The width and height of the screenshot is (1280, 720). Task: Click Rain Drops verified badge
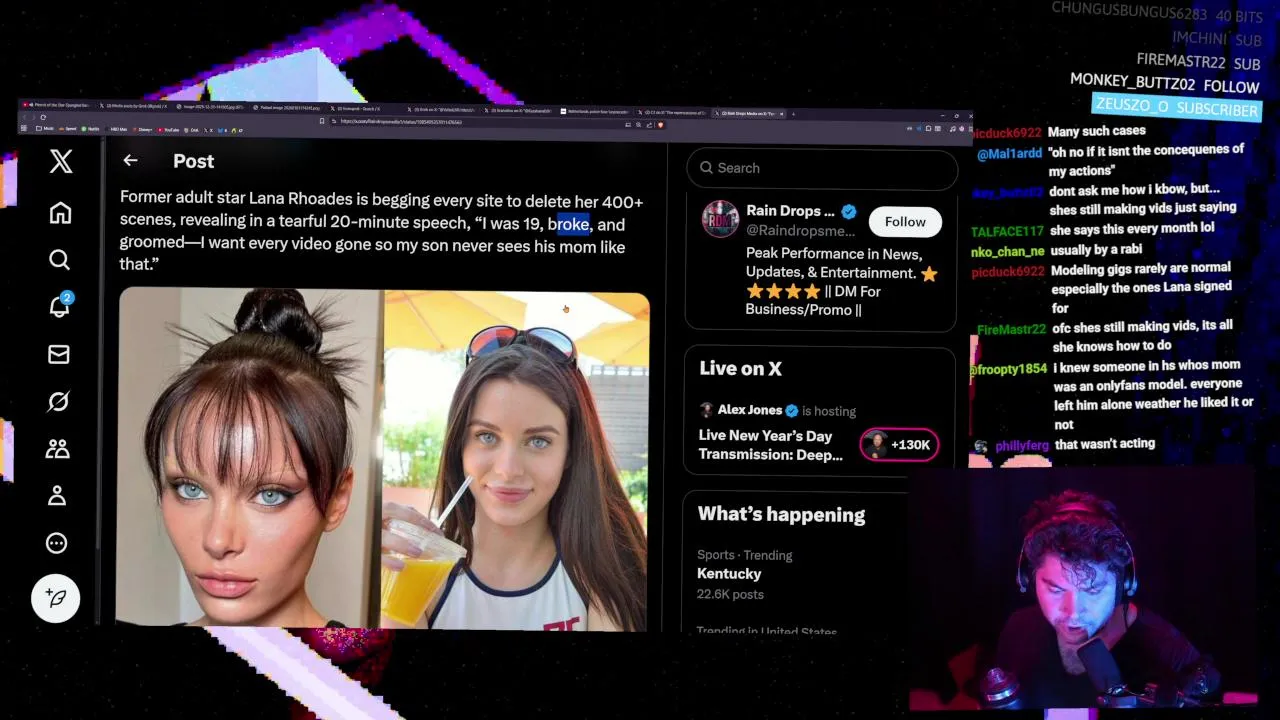(x=849, y=211)
